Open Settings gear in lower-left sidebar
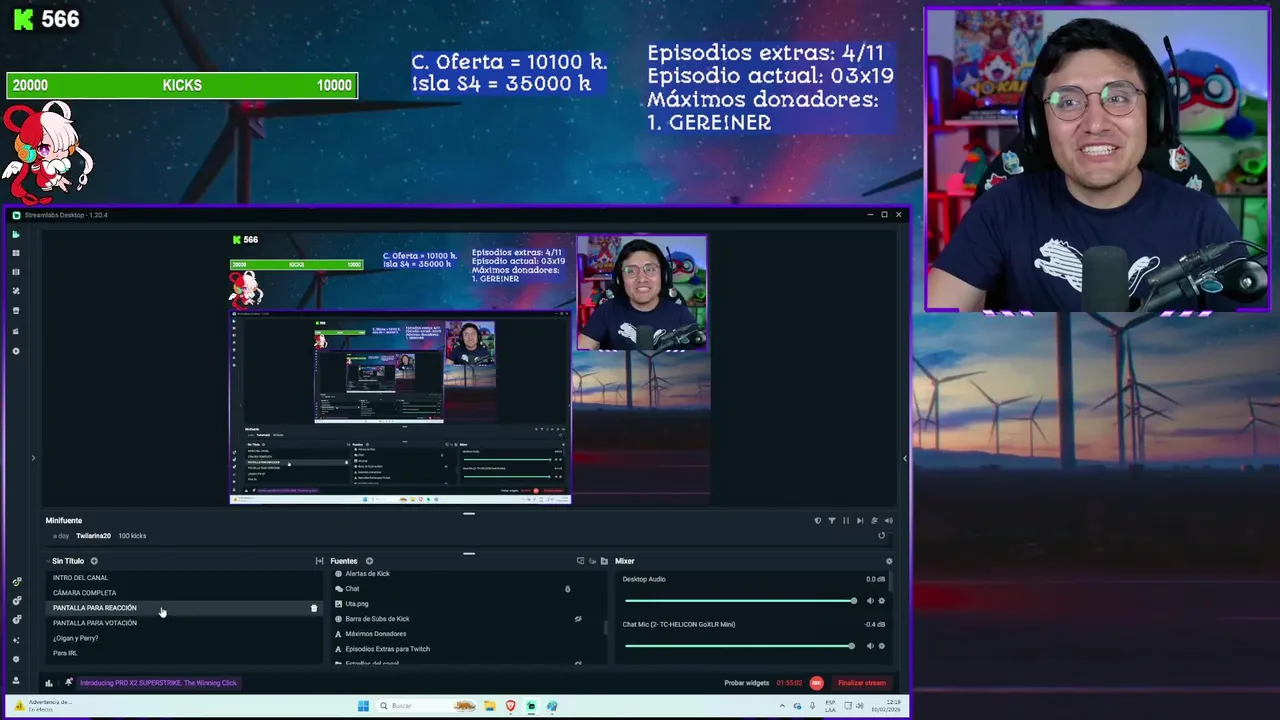The height and width of the screenshot is (720, 1280). 16,659
